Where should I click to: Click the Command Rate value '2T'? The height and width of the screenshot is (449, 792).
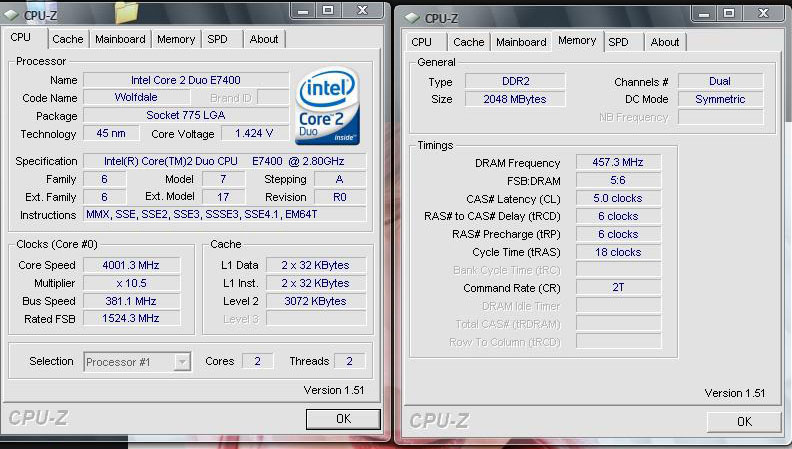pyautogui.click(x=618, y=287)
